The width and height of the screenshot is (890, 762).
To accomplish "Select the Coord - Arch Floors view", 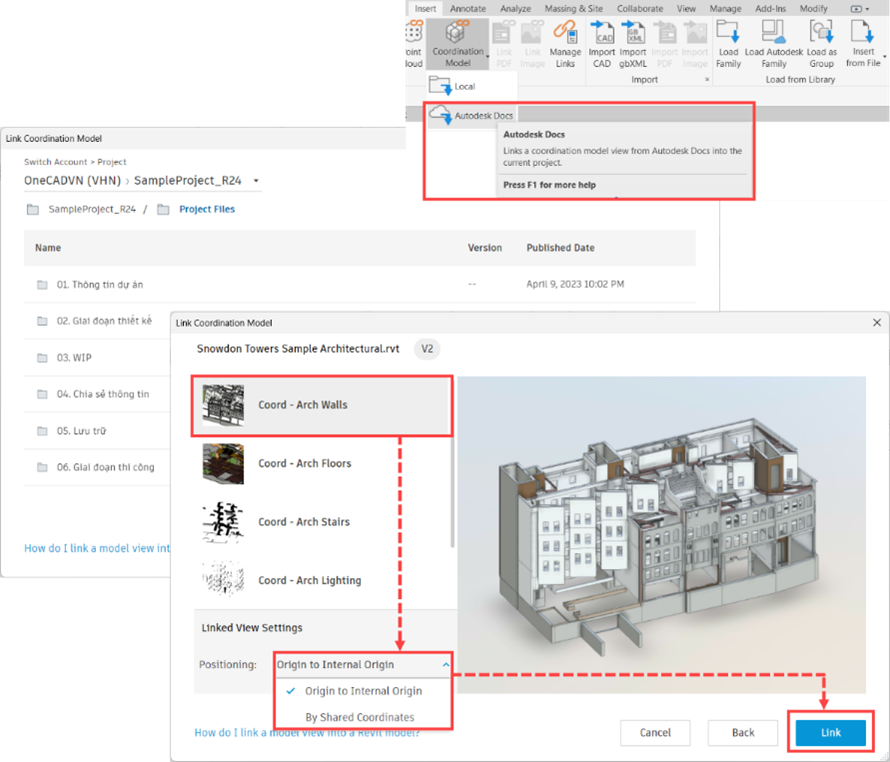I will 322,463.
